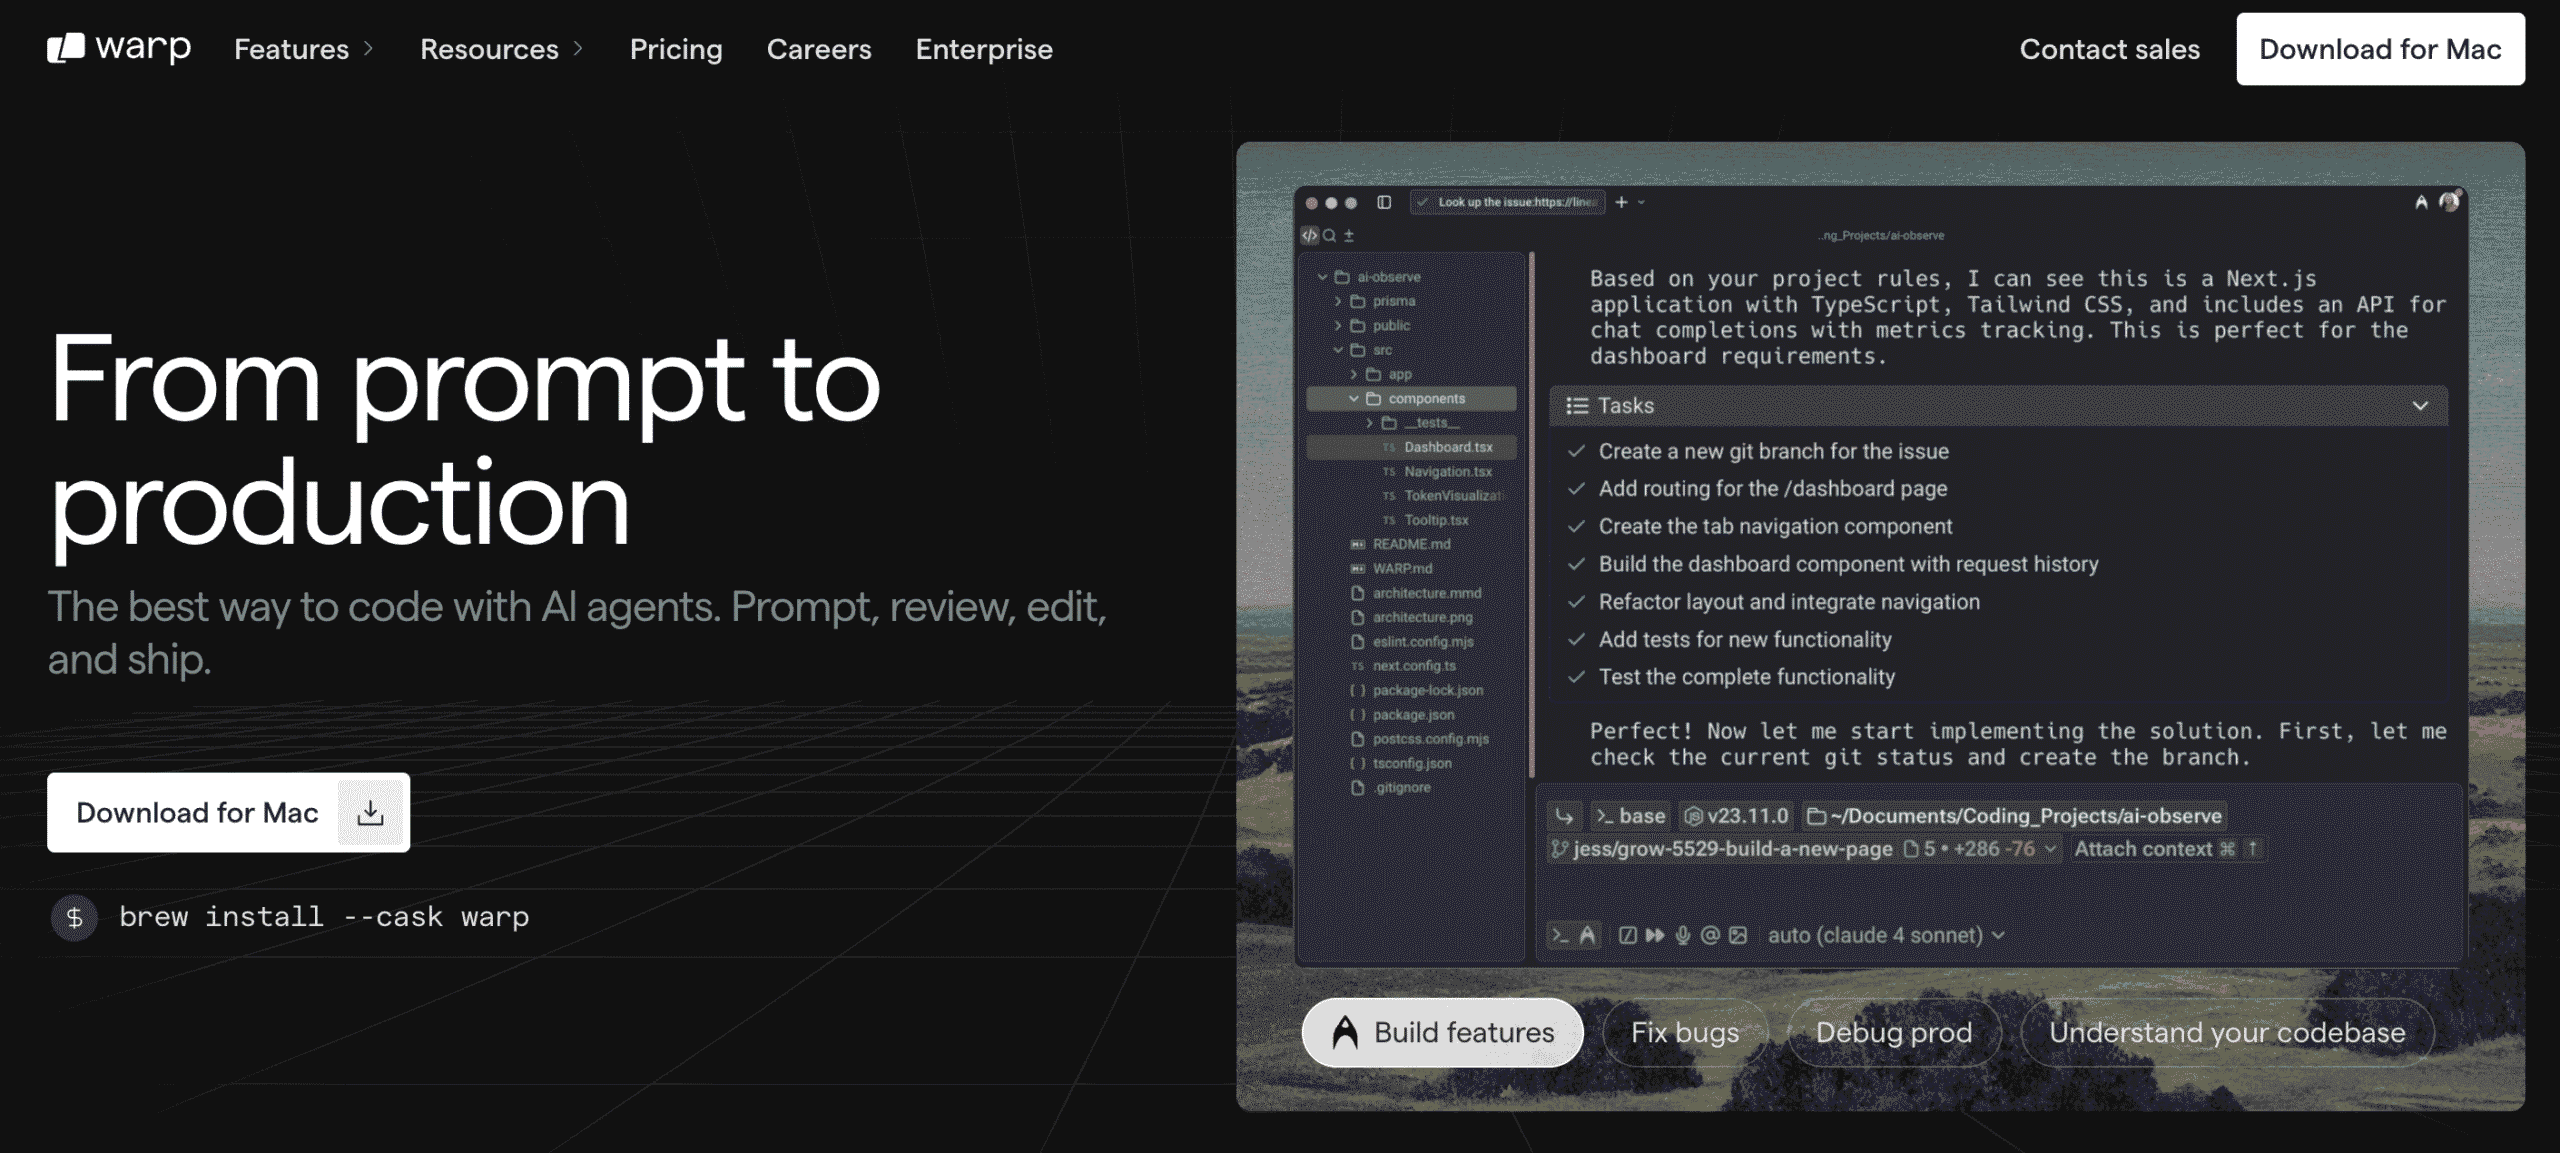The image size is (2560, 1153).
Task: Click the download arrow icon on hero button
Action: [370, 813]
